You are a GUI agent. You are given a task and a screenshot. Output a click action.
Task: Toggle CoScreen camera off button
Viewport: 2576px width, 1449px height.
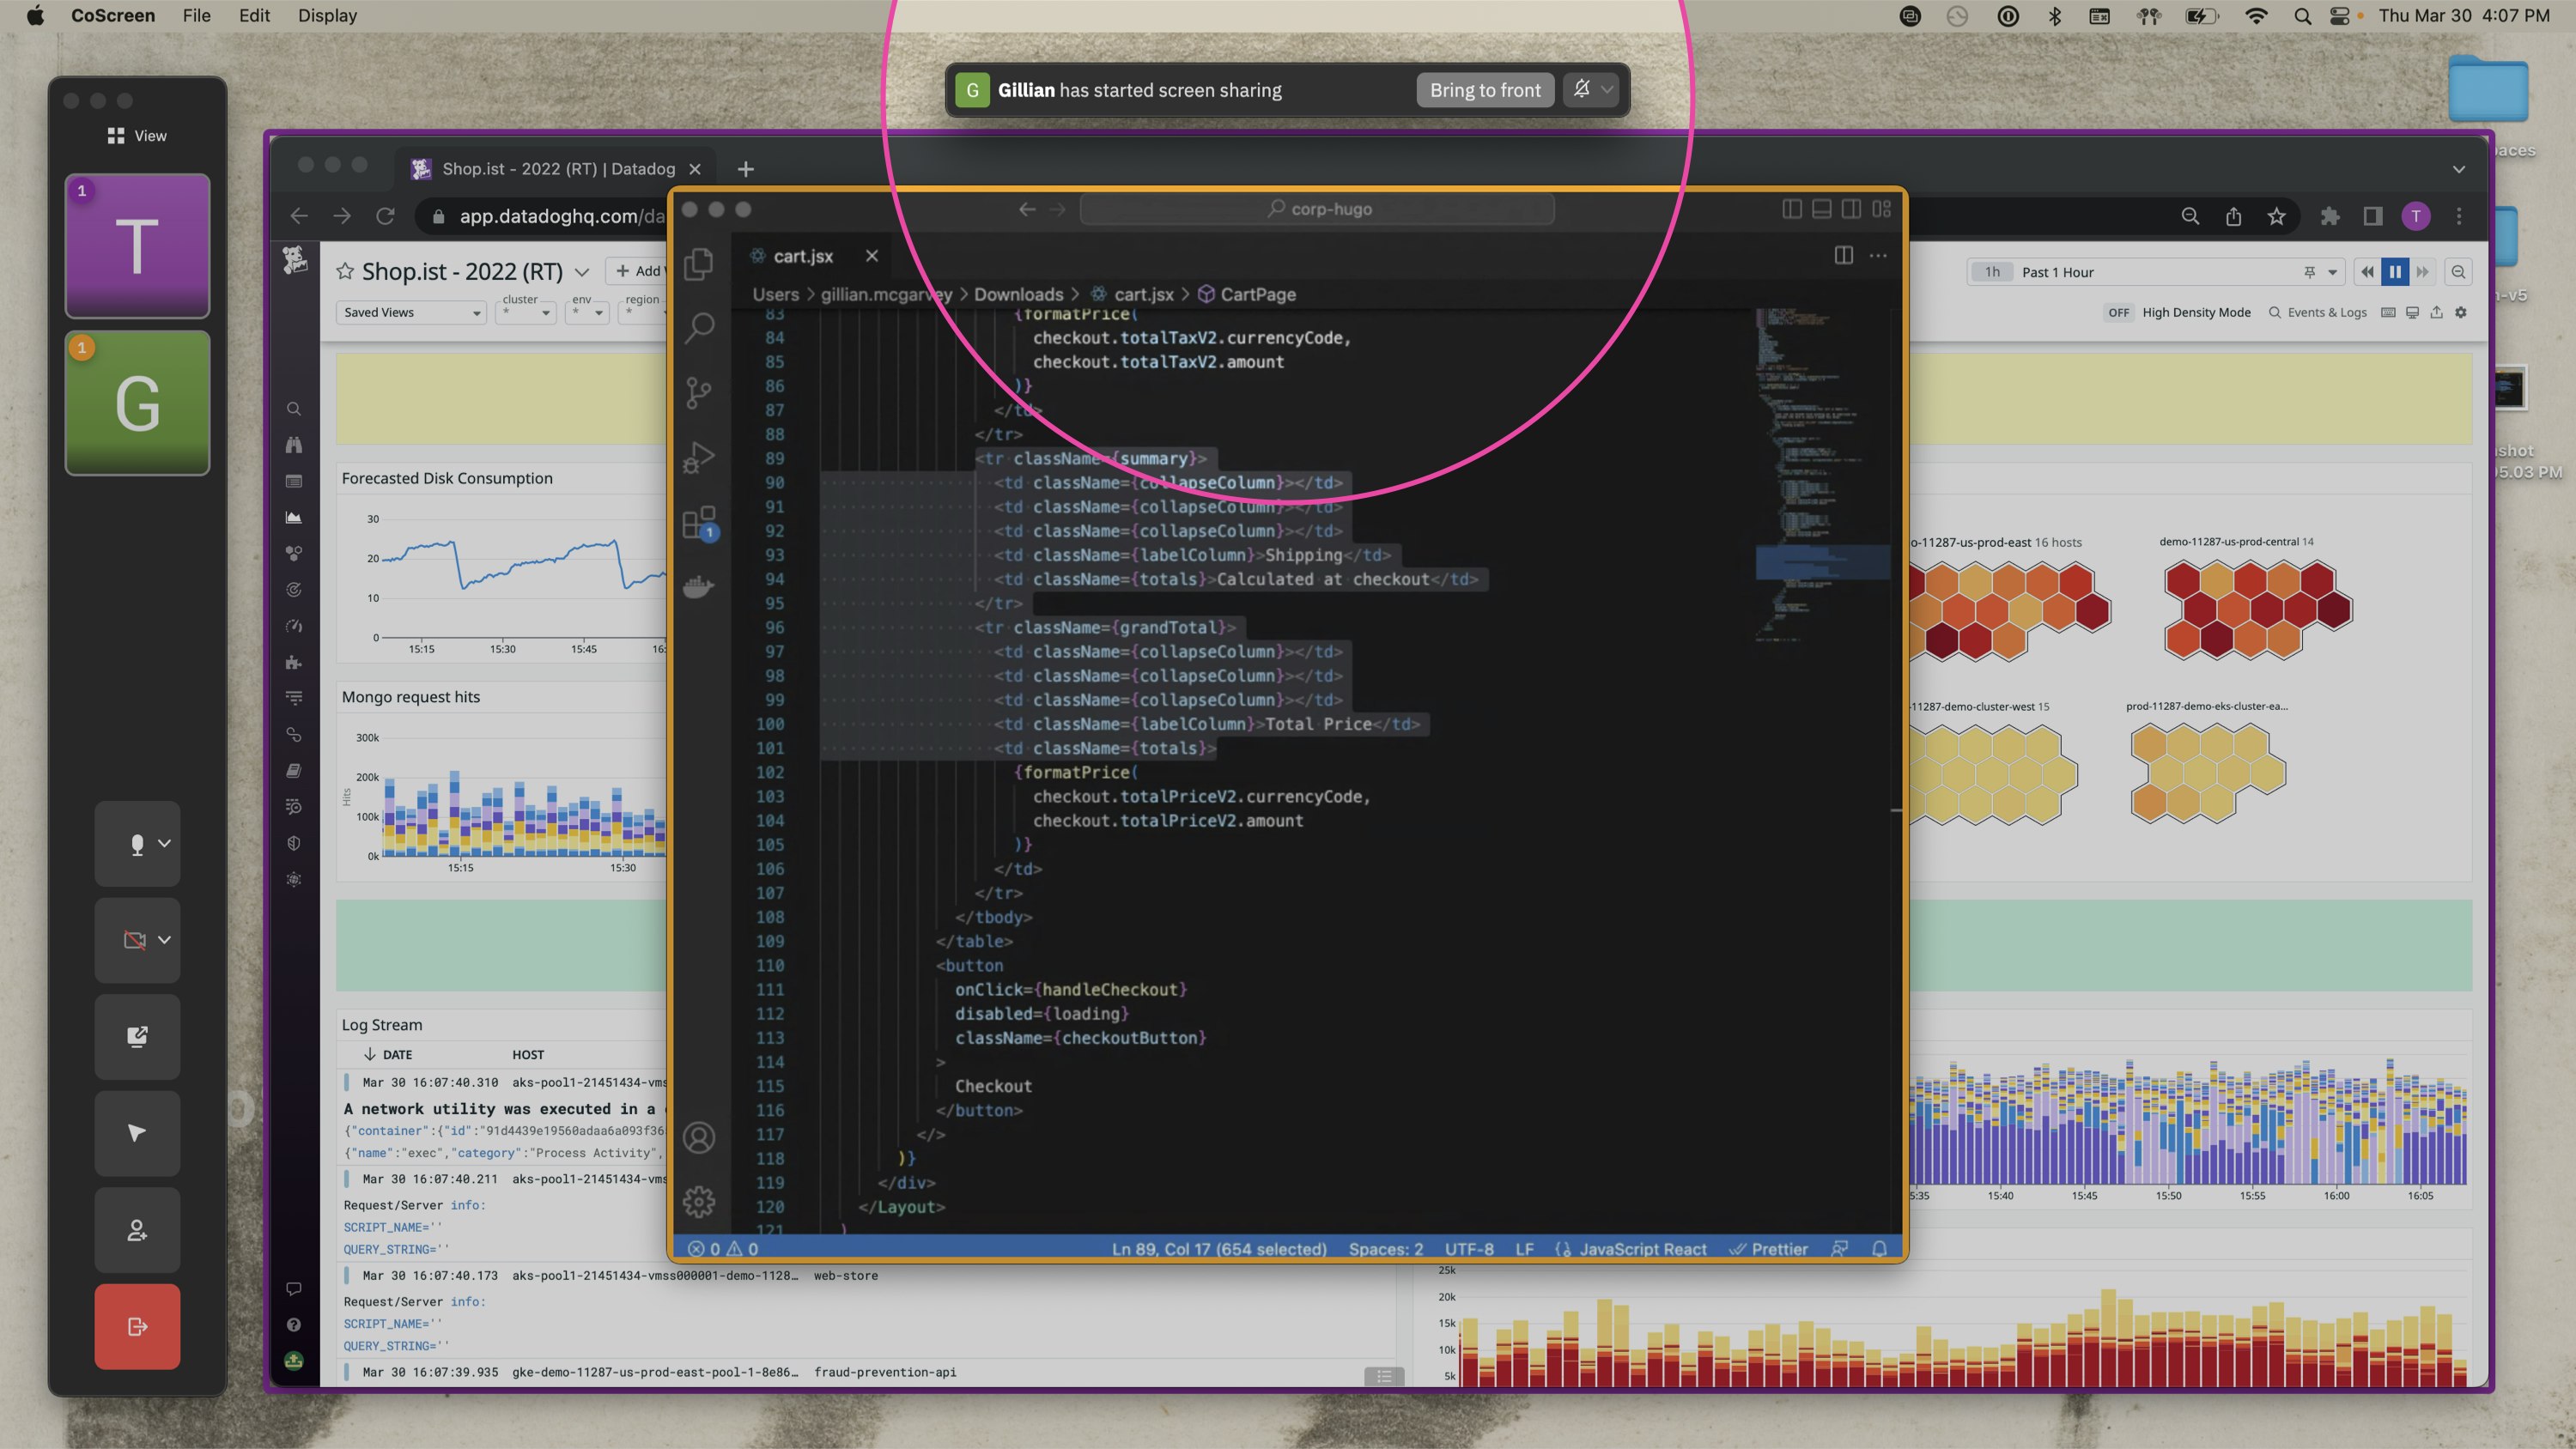tap(135, 940)
